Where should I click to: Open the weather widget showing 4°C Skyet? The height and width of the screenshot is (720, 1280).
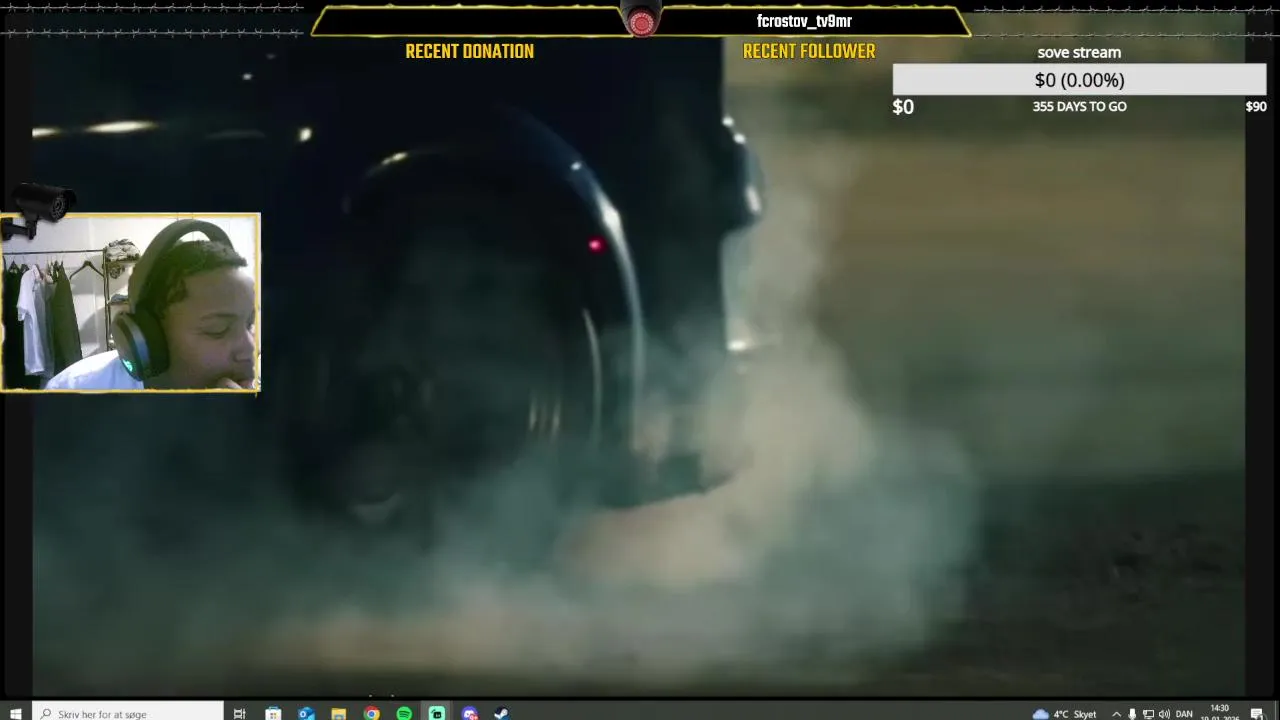[x=1064, y=714]
